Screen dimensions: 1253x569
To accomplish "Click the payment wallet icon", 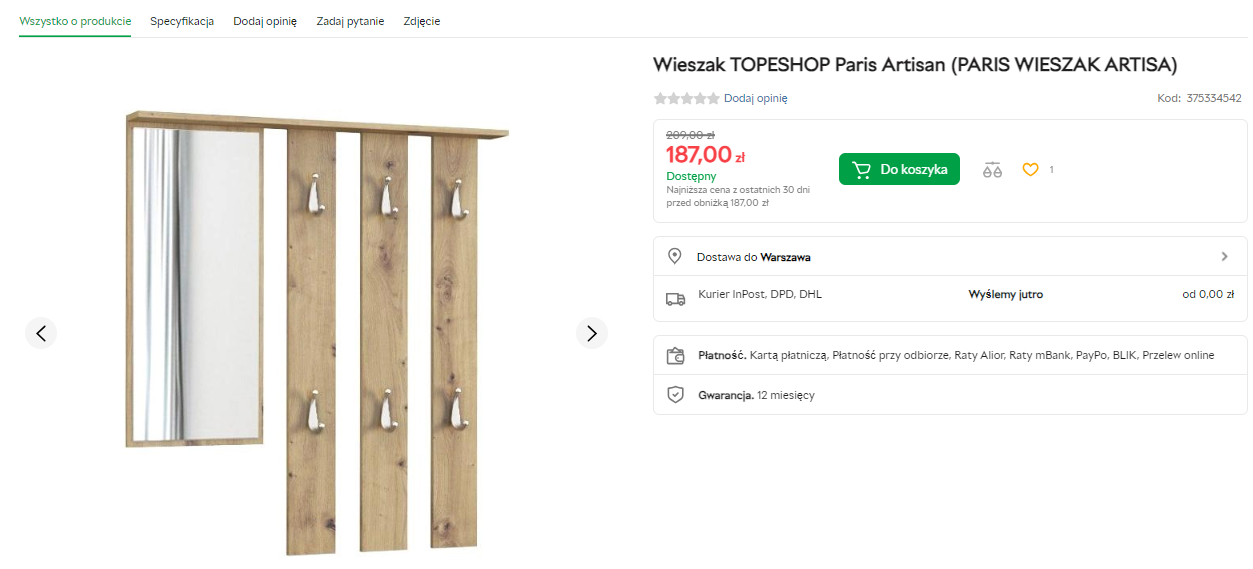I will pos(675,355).
